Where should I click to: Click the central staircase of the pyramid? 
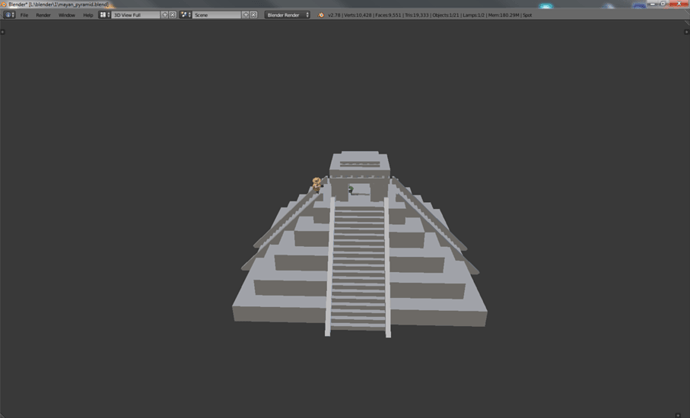pos(358,268)
